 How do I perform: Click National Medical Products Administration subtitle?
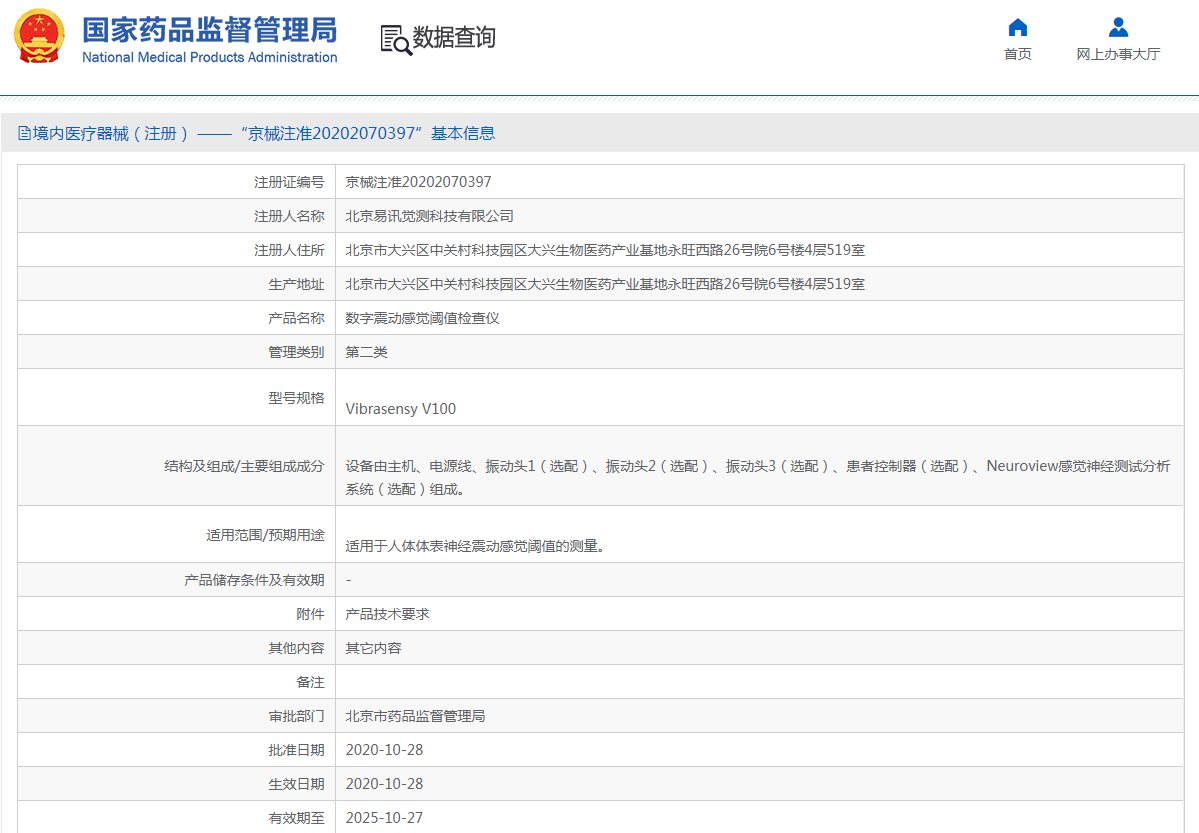click(210, 57)
